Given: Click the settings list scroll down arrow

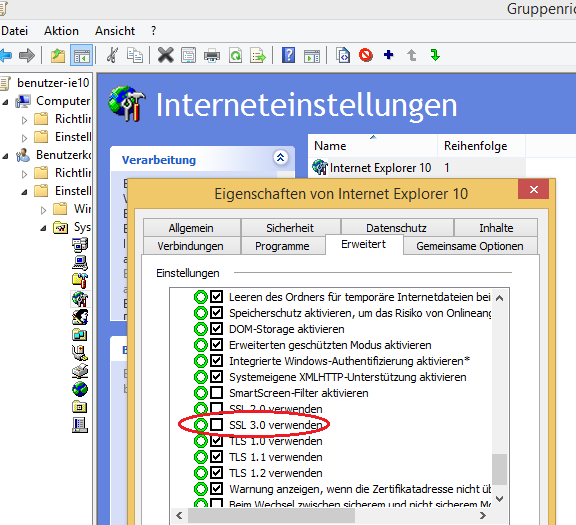Looking at the screenshot, I should 500,499.
